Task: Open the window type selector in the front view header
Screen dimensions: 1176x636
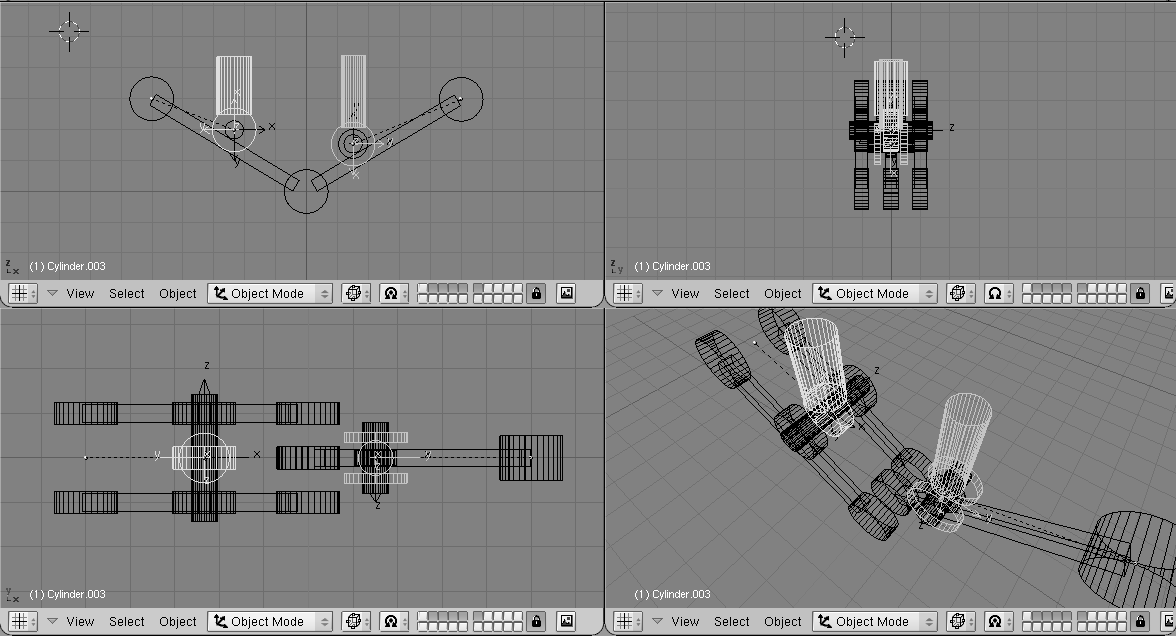Action: [22, 293]
